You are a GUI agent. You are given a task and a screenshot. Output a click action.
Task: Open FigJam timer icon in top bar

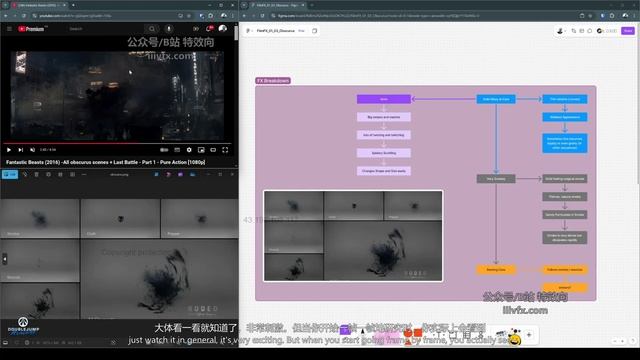coord(590,31)
